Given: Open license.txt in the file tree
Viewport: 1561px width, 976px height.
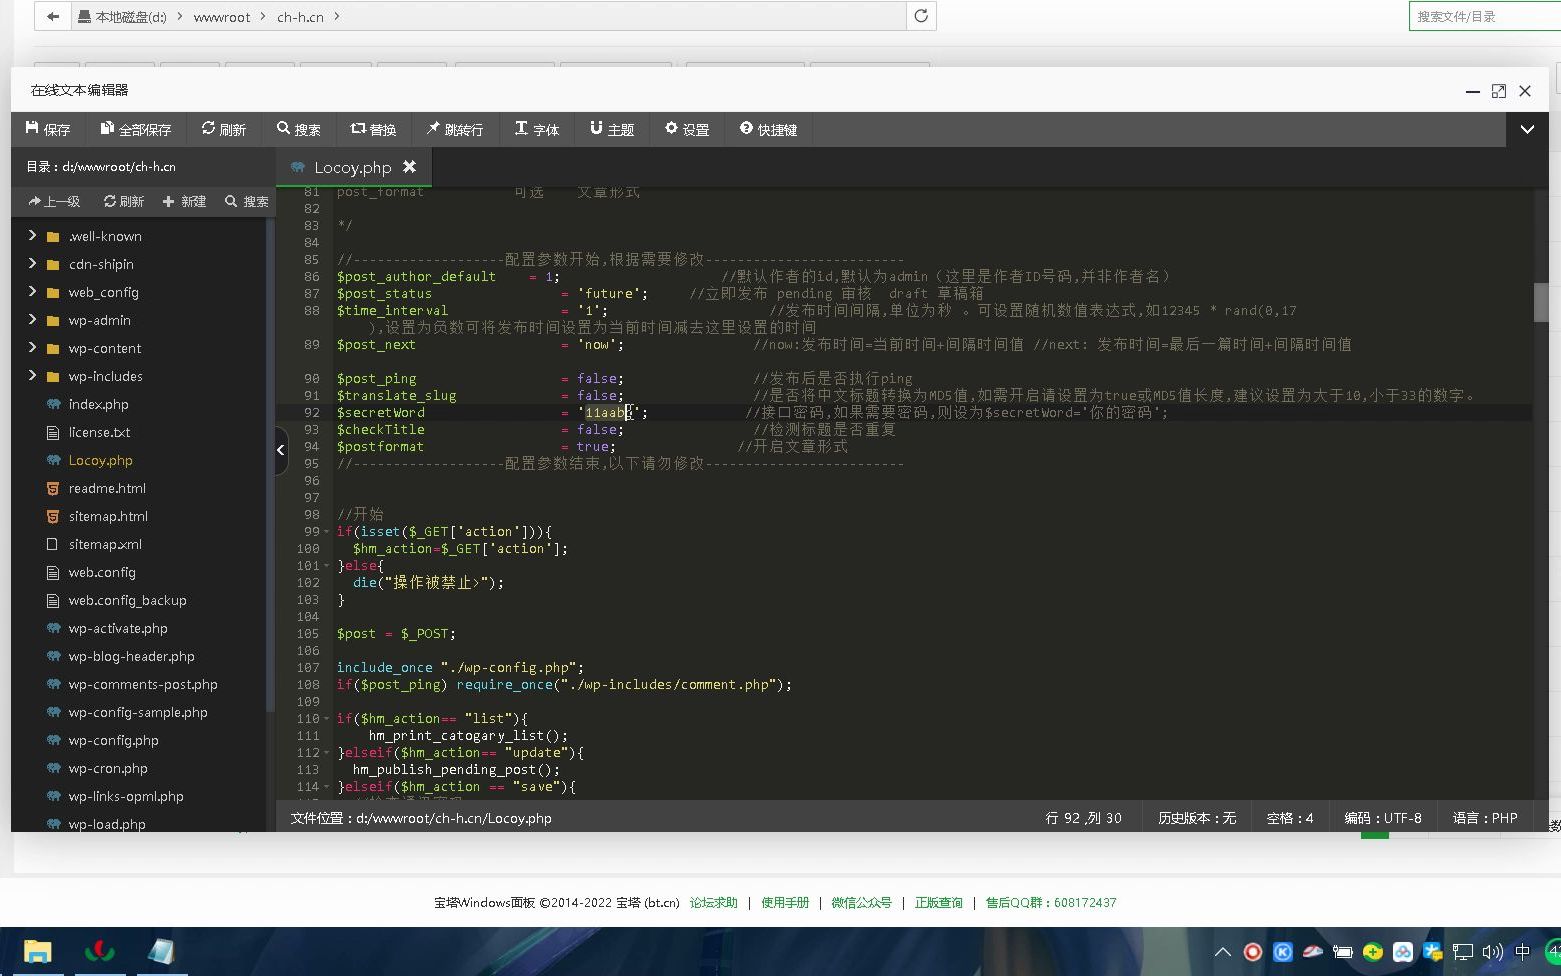Looking at the screenshot, I should click(x=99, y=432).
